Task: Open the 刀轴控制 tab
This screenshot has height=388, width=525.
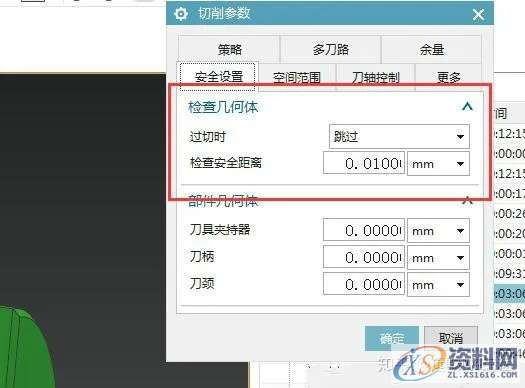Action: [x=375, y=77]
